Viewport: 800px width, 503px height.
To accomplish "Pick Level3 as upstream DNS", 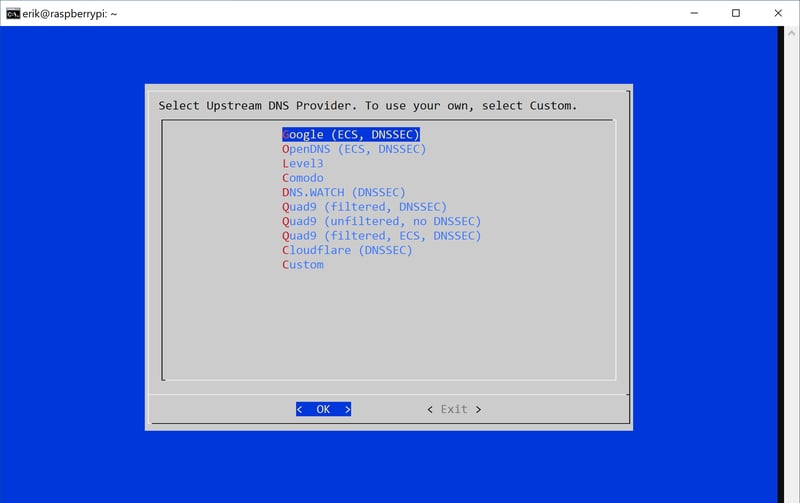I will tap(302, 163).
